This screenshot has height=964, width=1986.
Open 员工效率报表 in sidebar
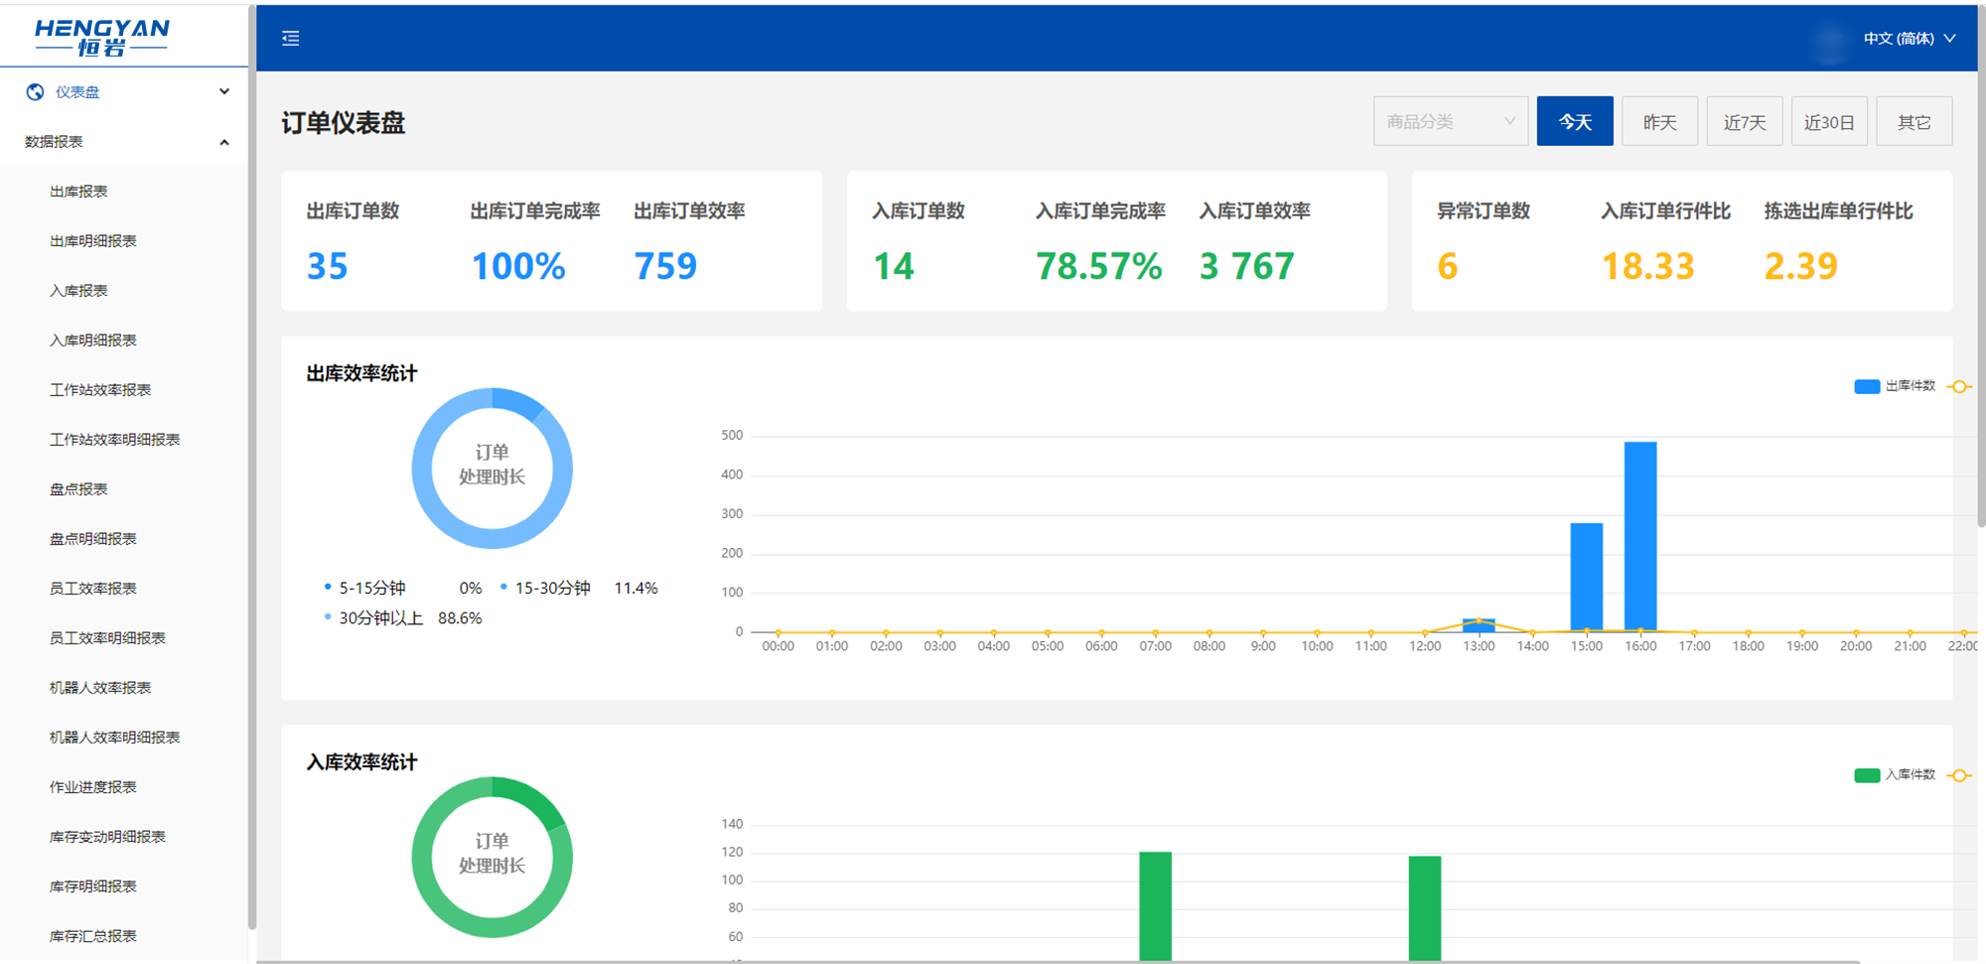click(93, 589)
